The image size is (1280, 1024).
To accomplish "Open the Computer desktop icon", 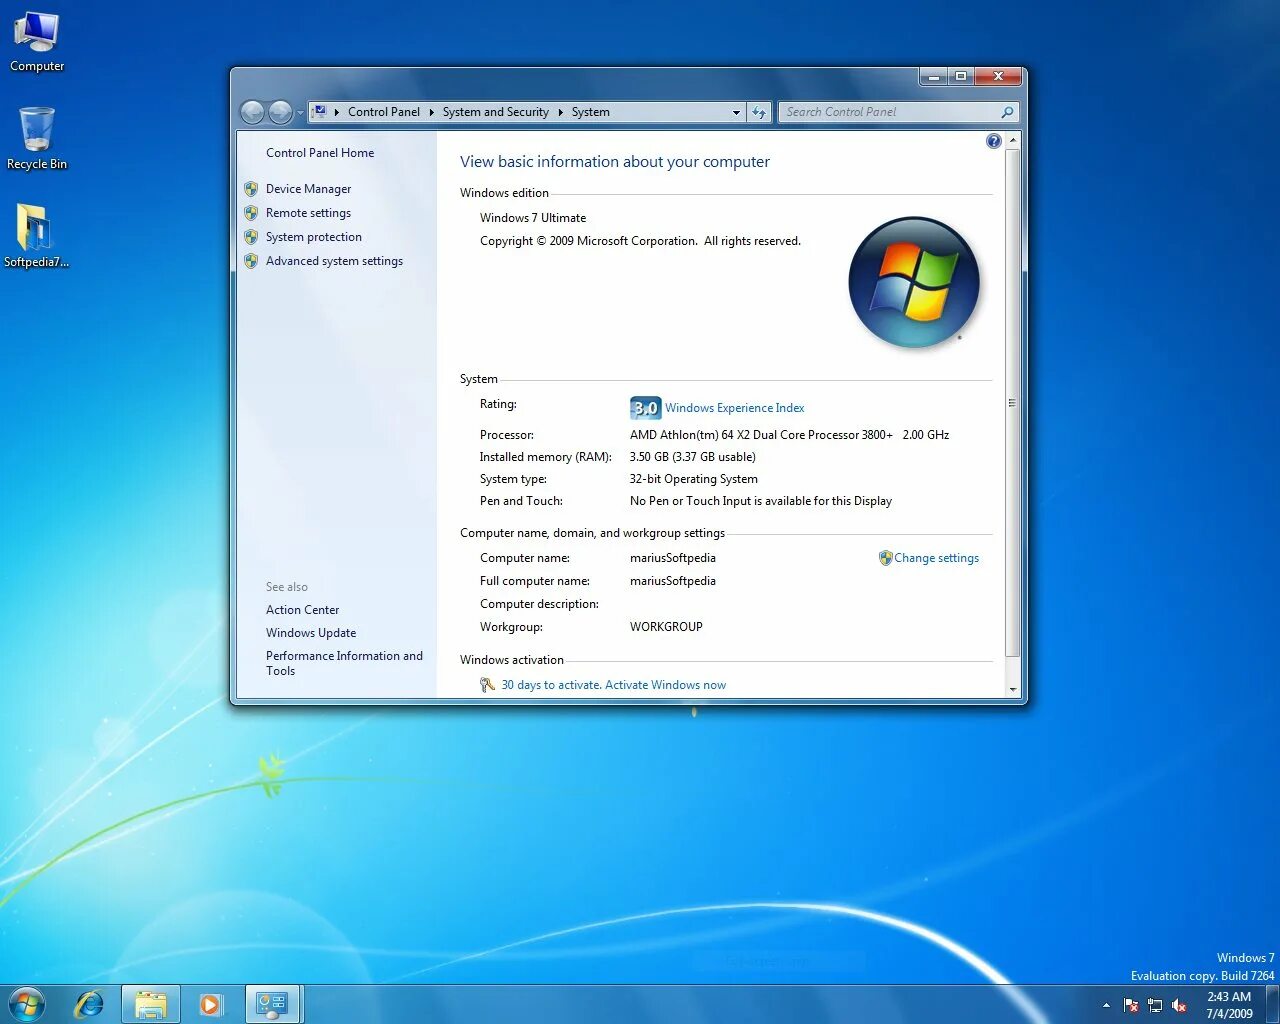I will click(x=37, y=42).
